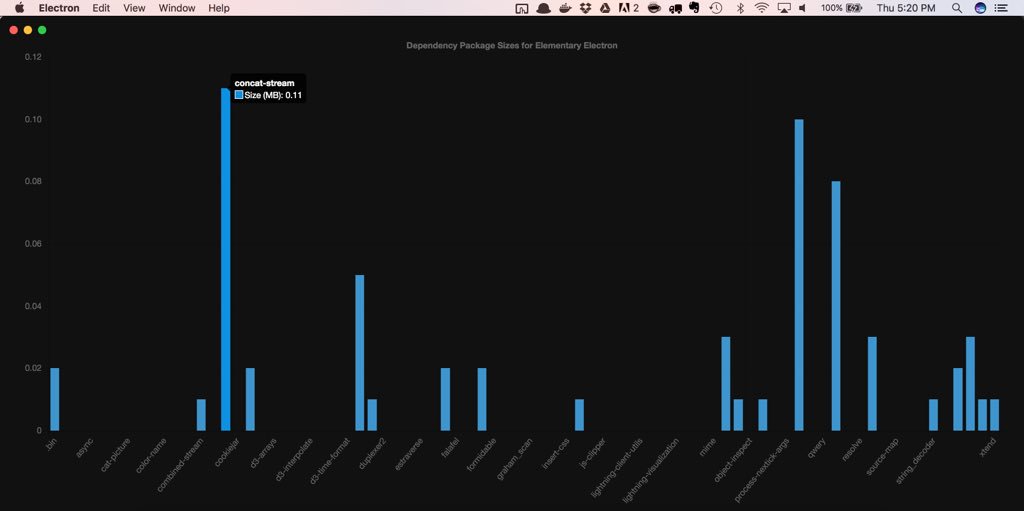Image resolution: width=1024 pixels, height=511 pixels.
Task: Open the volume control icon
Action: (x=803, y=8)
